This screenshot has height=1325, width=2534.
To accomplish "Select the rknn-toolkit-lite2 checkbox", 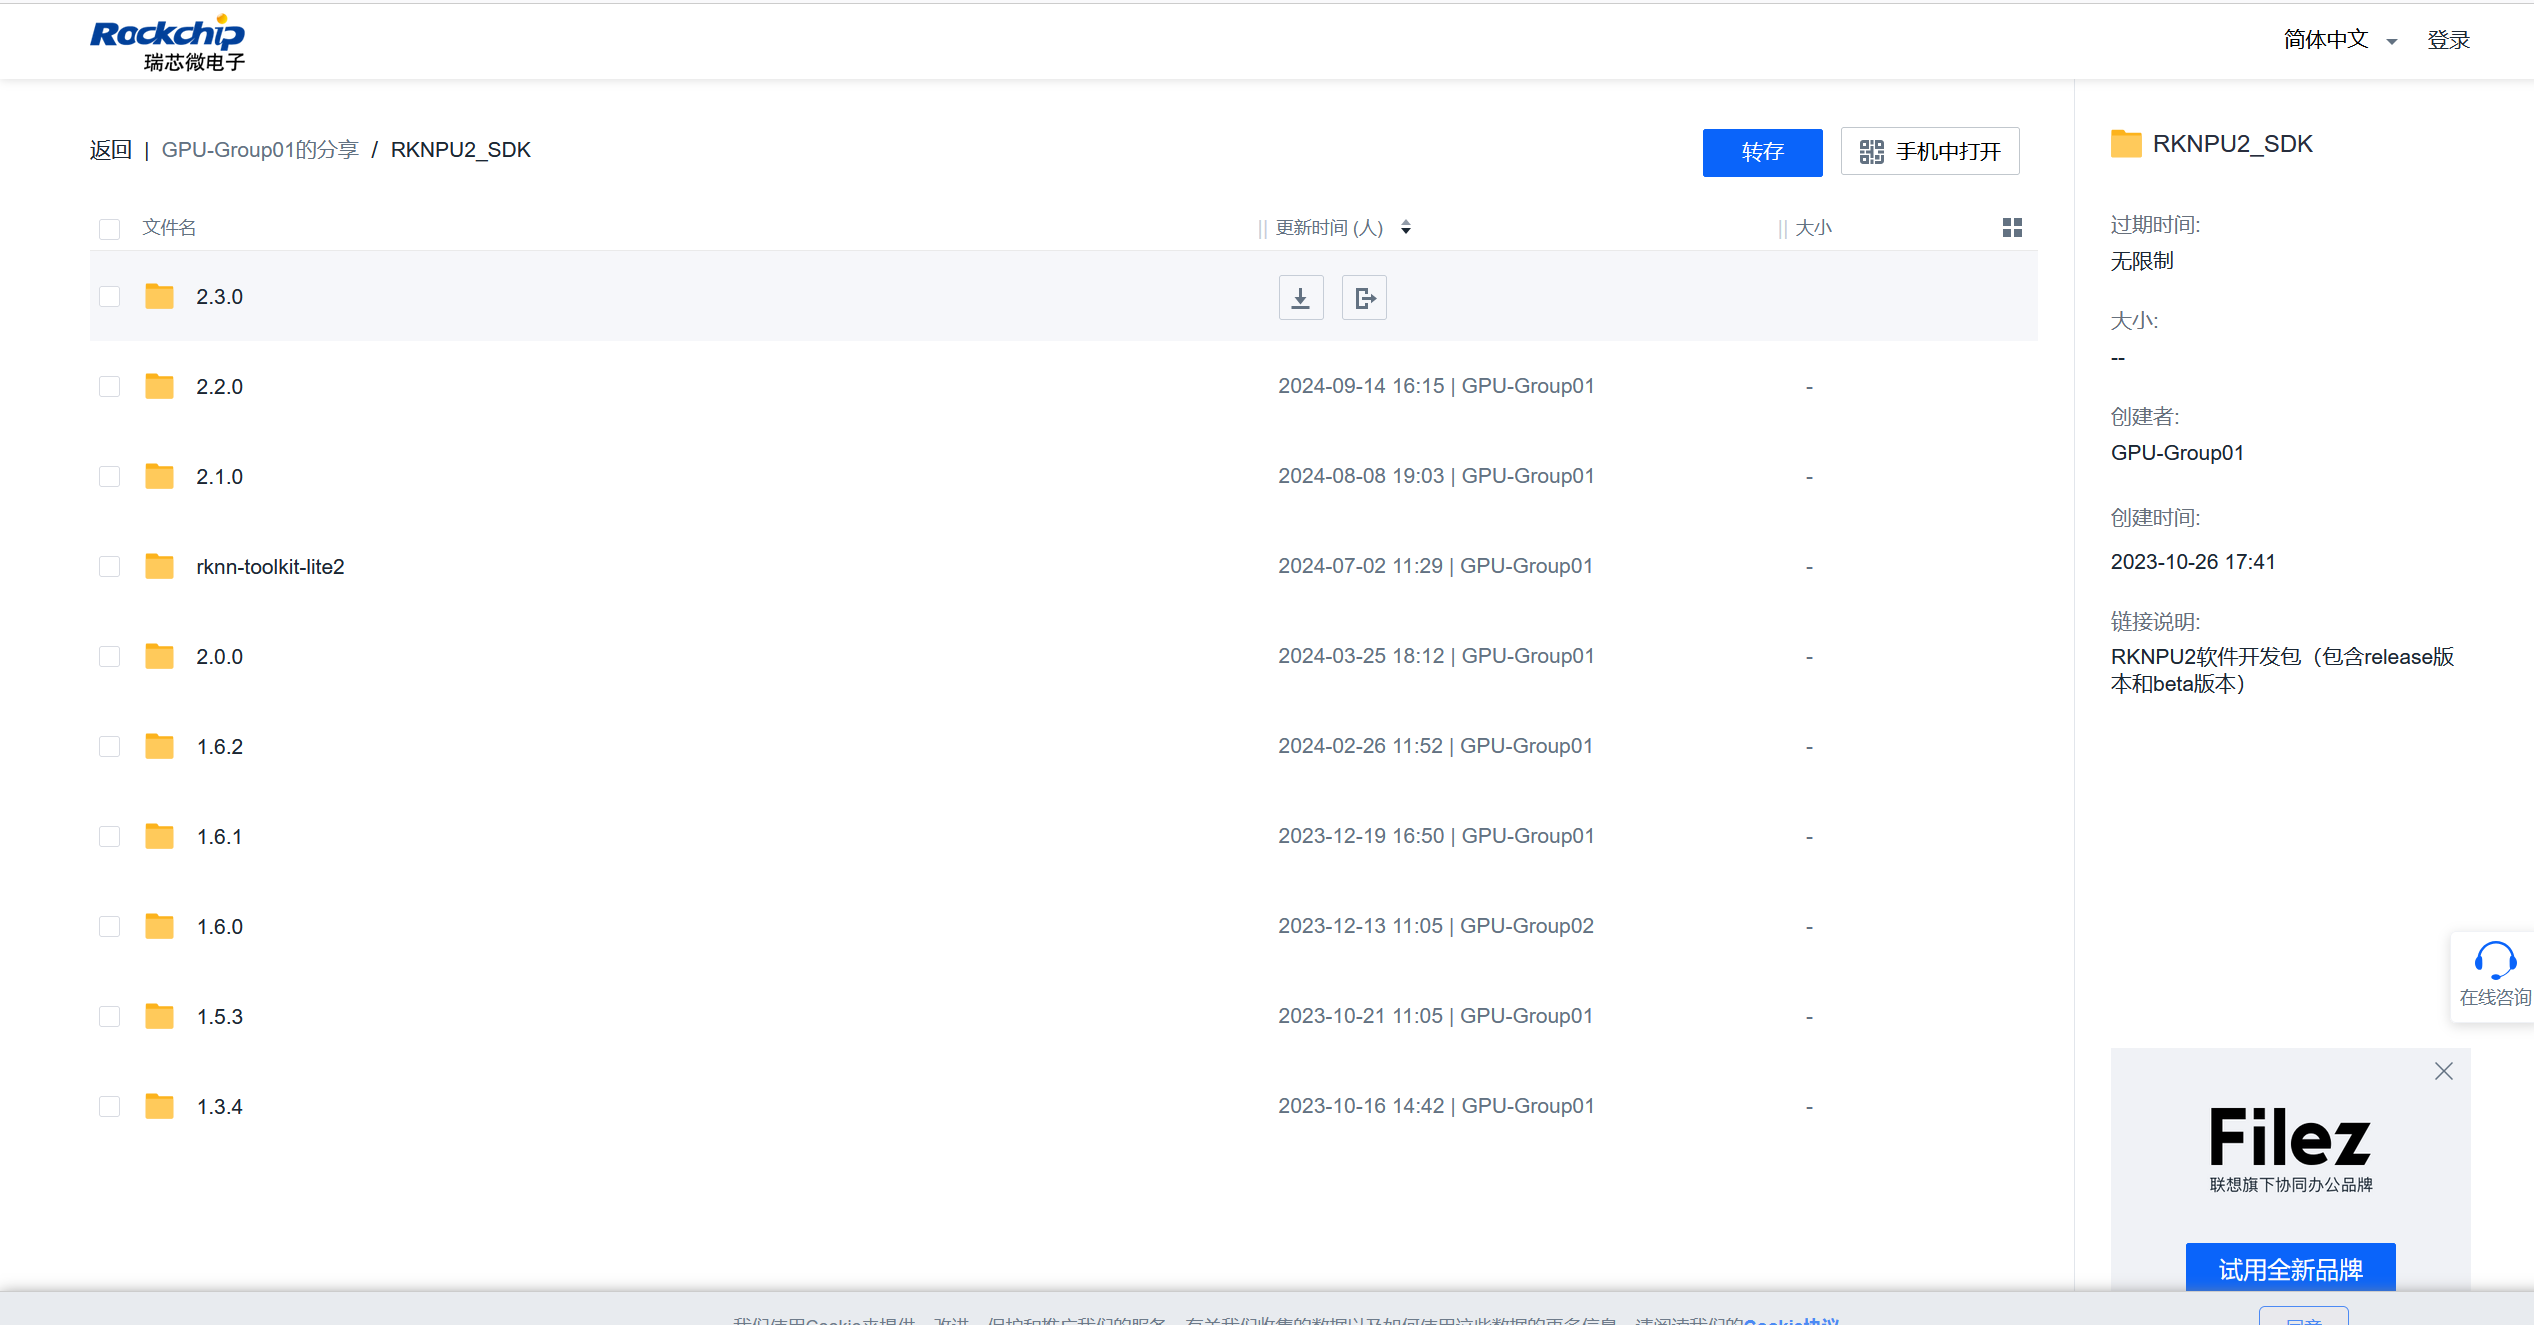I will 110,567.
